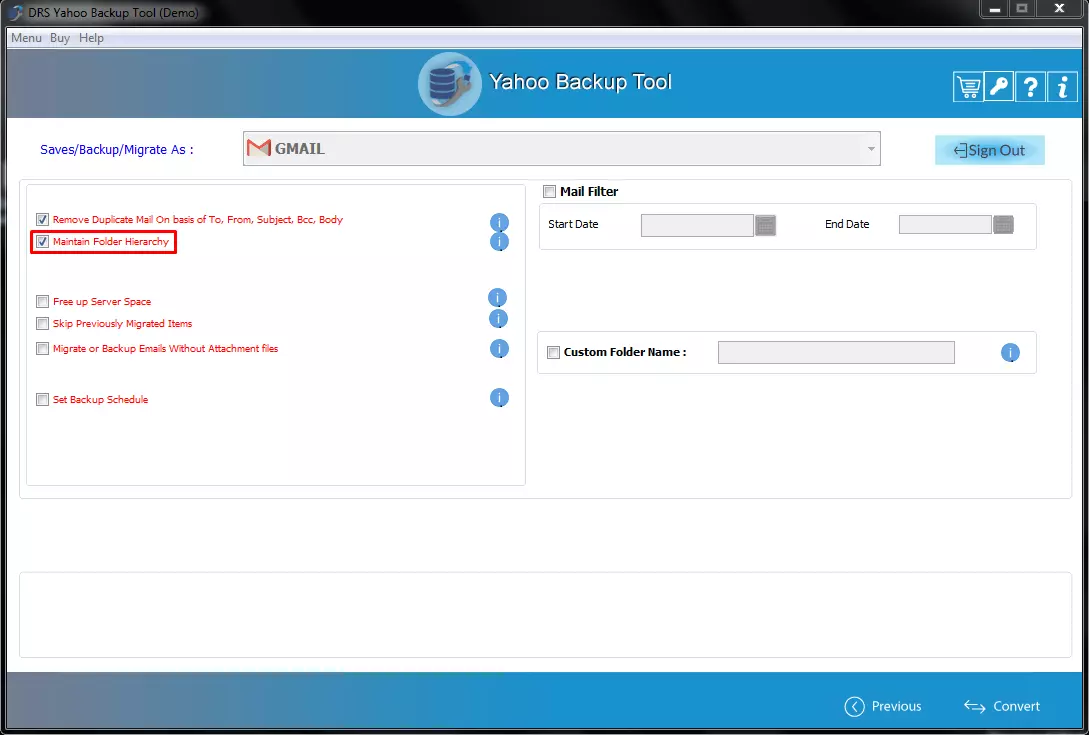The image size is (1089, 735).
Task: Enable Free up Server Space
Action: 42,302
